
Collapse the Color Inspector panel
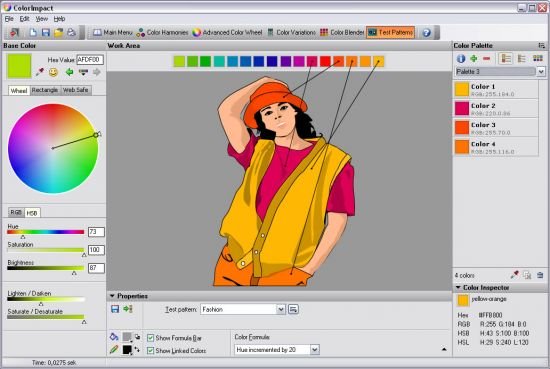pyautogui.click(x=458, y=287)
